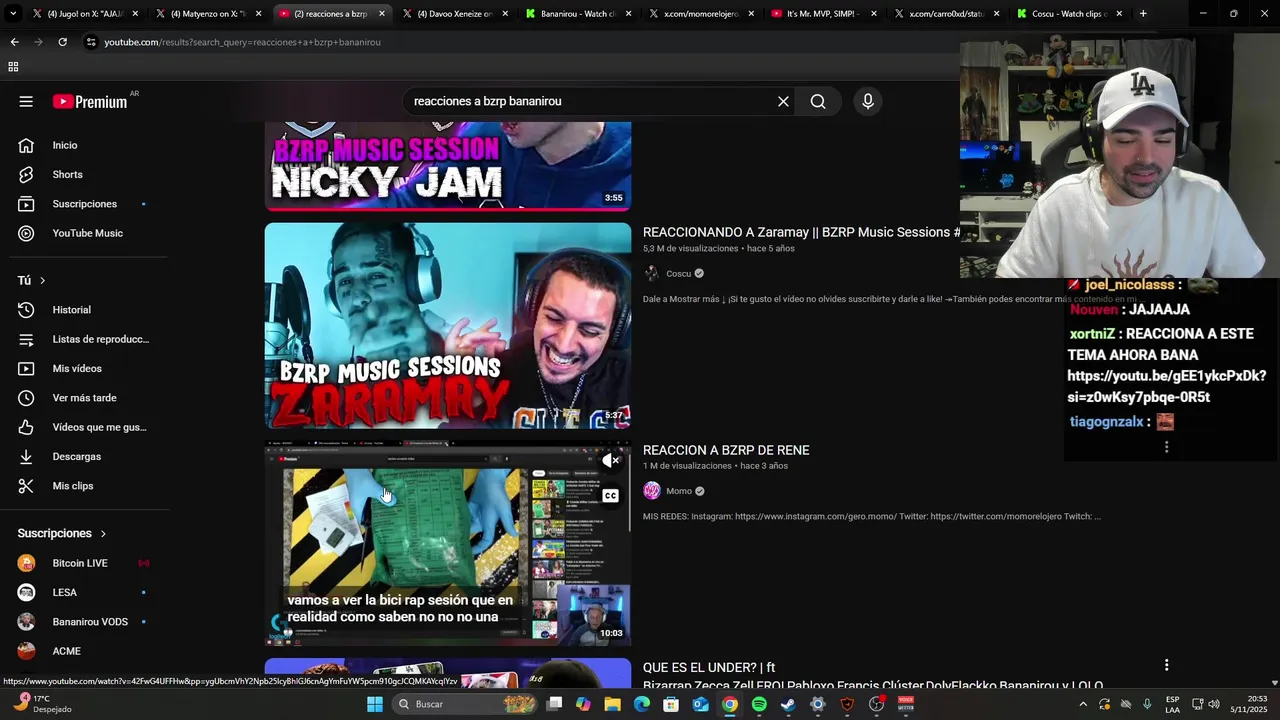Switch to the Davoo Xeneize tab
1280x720 pixels.
click(x=452, y=14)
